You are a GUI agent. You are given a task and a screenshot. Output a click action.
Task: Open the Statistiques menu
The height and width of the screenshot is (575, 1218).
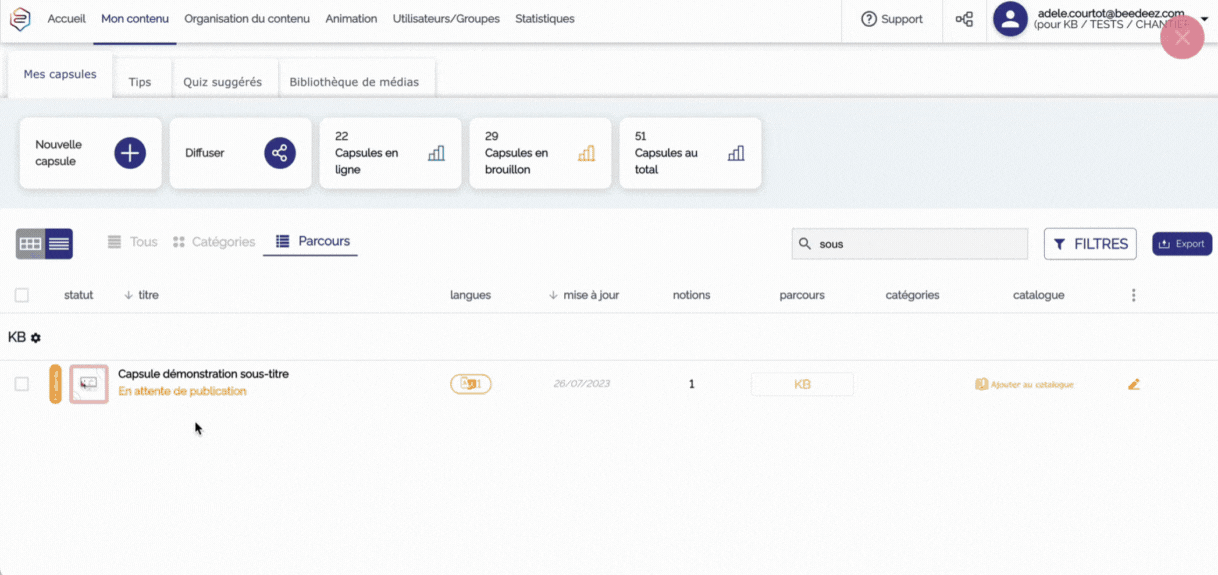tap(544, 19)
